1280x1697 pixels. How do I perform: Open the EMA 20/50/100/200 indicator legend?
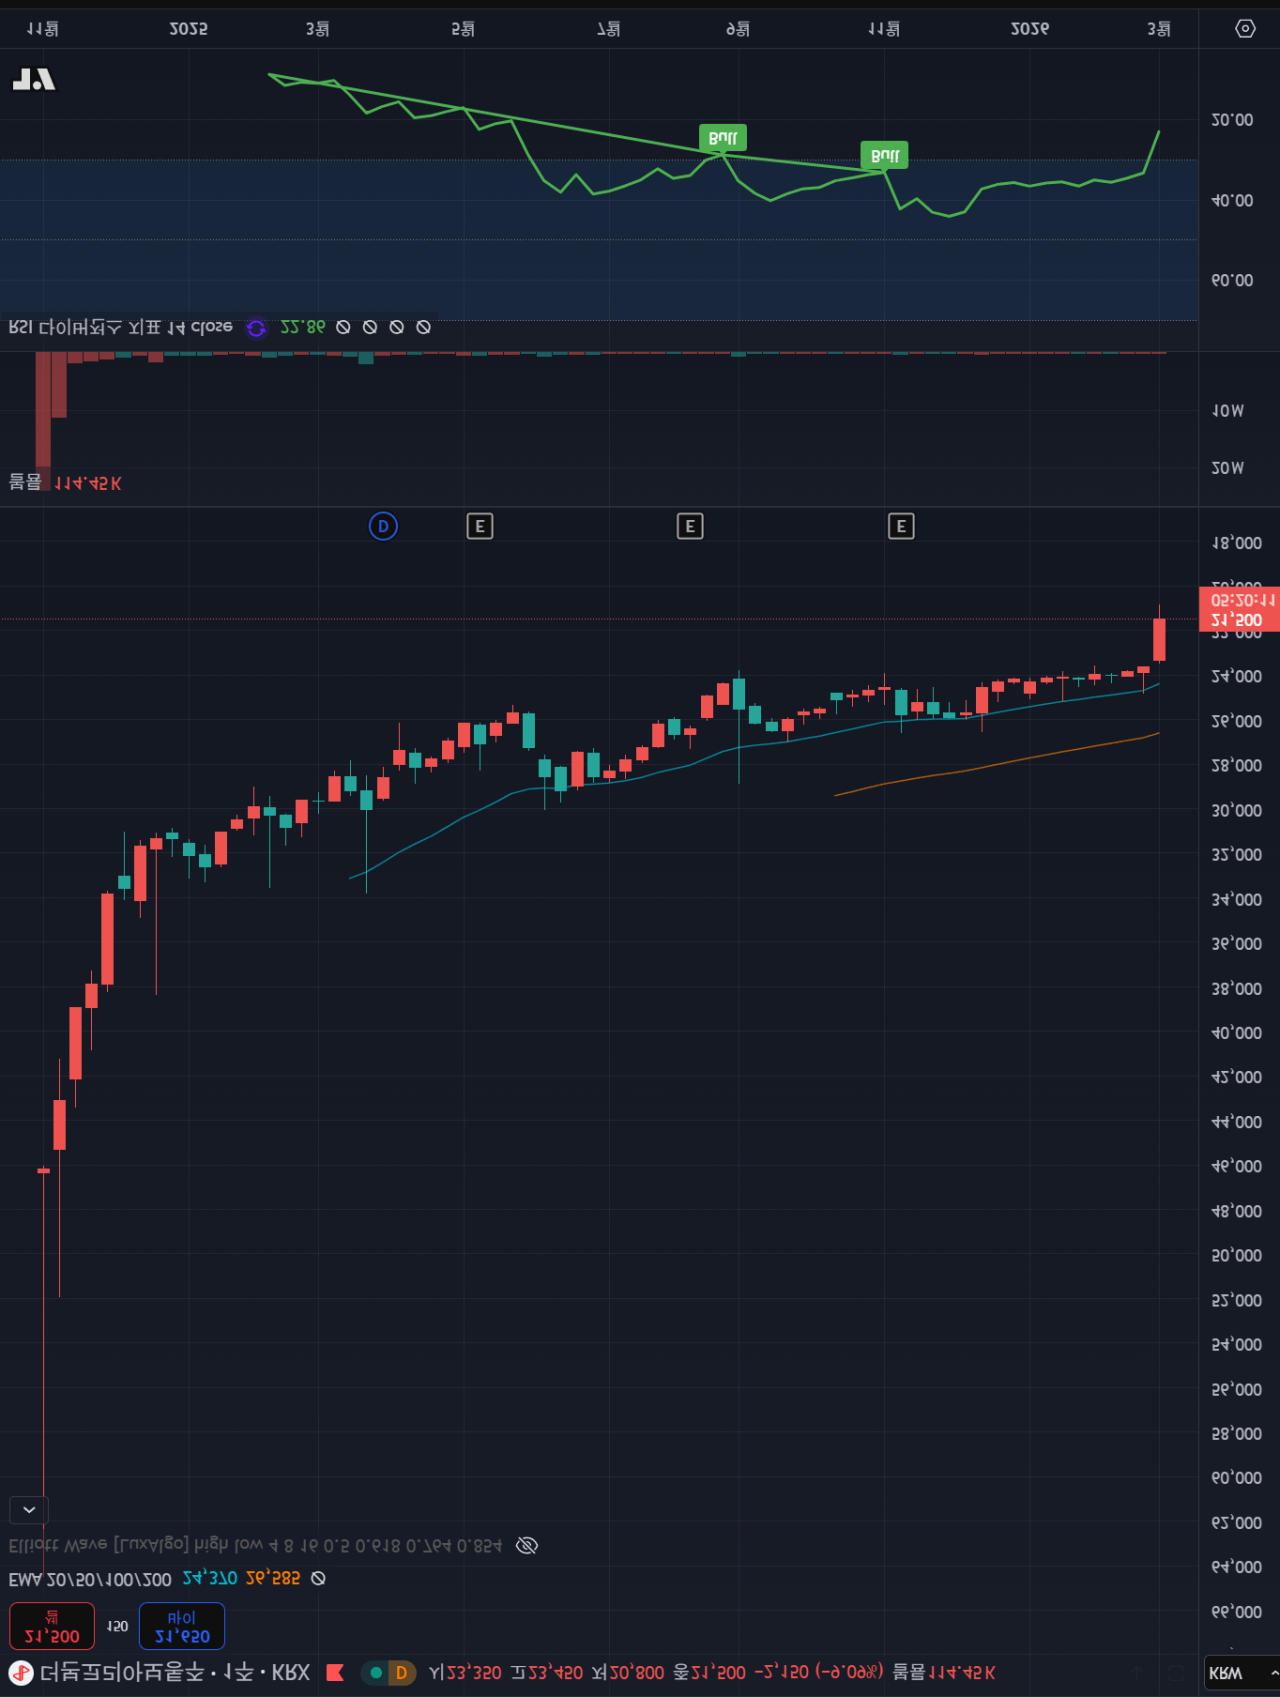[90, 1578]
